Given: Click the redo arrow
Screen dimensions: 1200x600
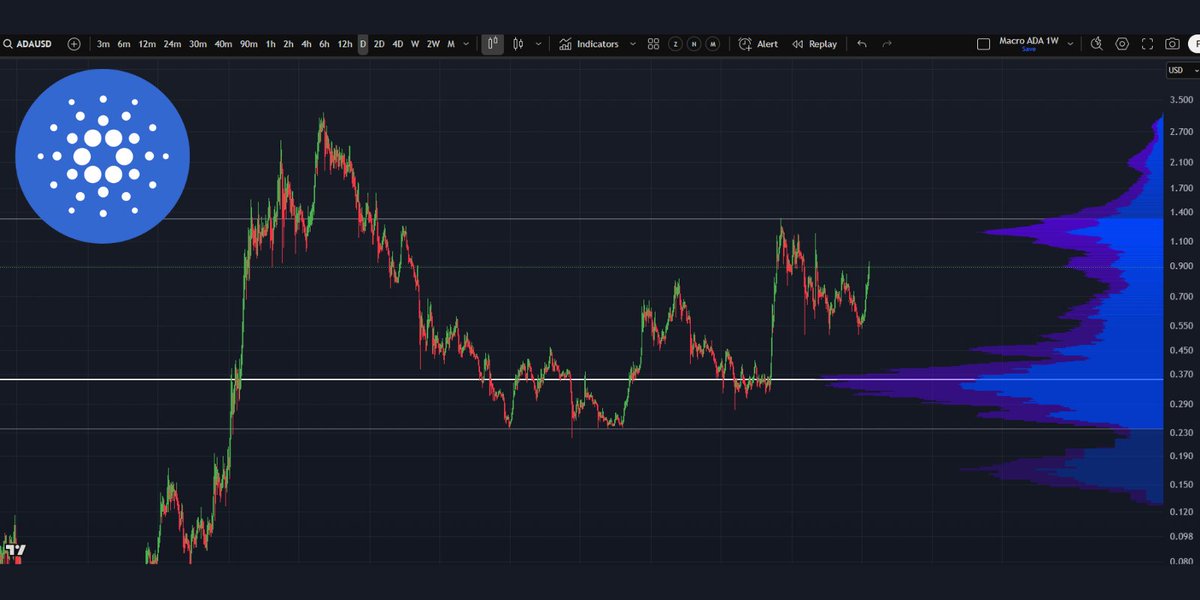Looking at the screenshot, I should [x=886, y=44].
